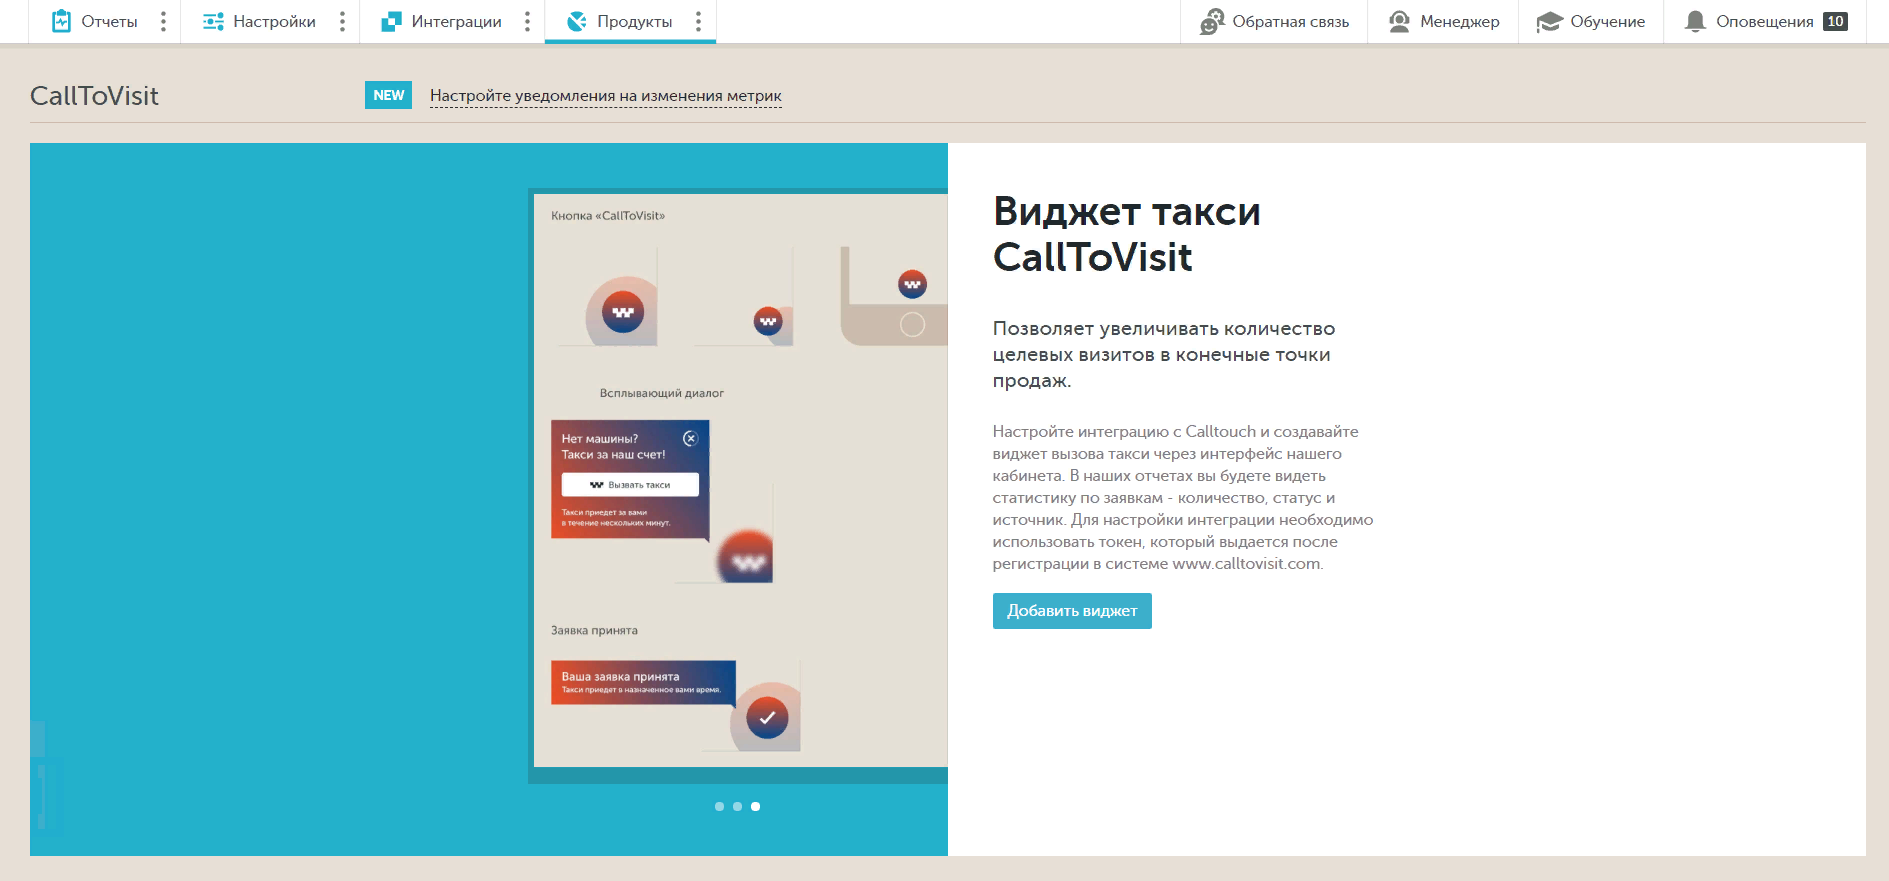Click the Интеграции squares icon
The height and width of the screenshot is (881, 1889).
(x=391, y=21)
